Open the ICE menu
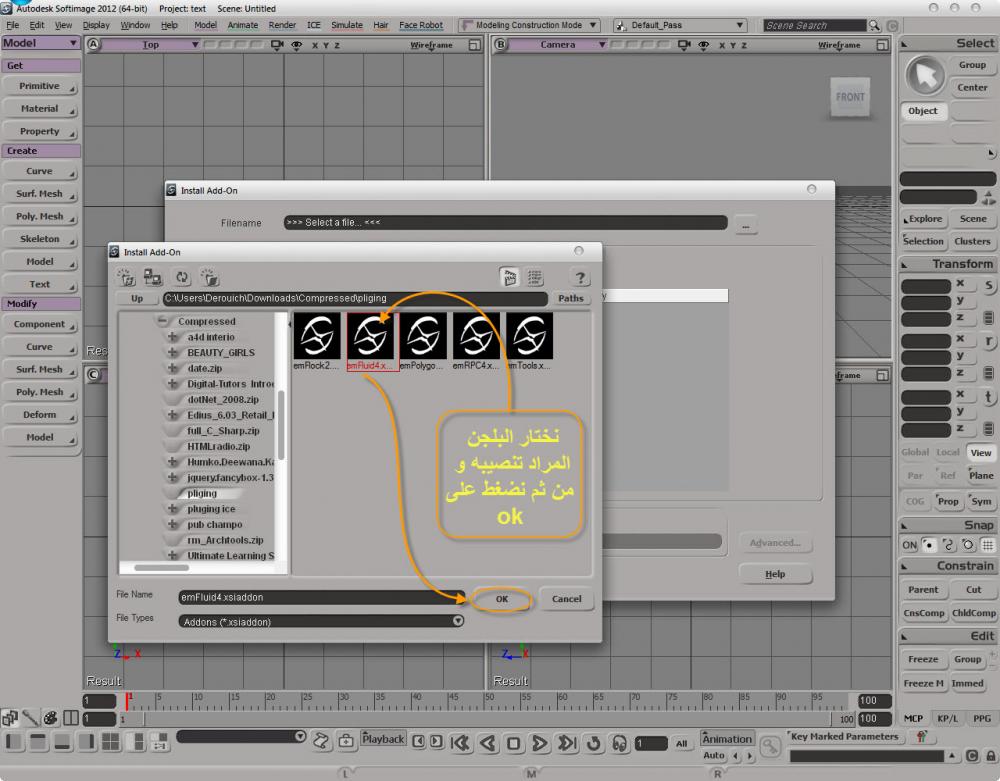Image resolution: width=1000 pixels, height=781 pixels. point(314,25)
